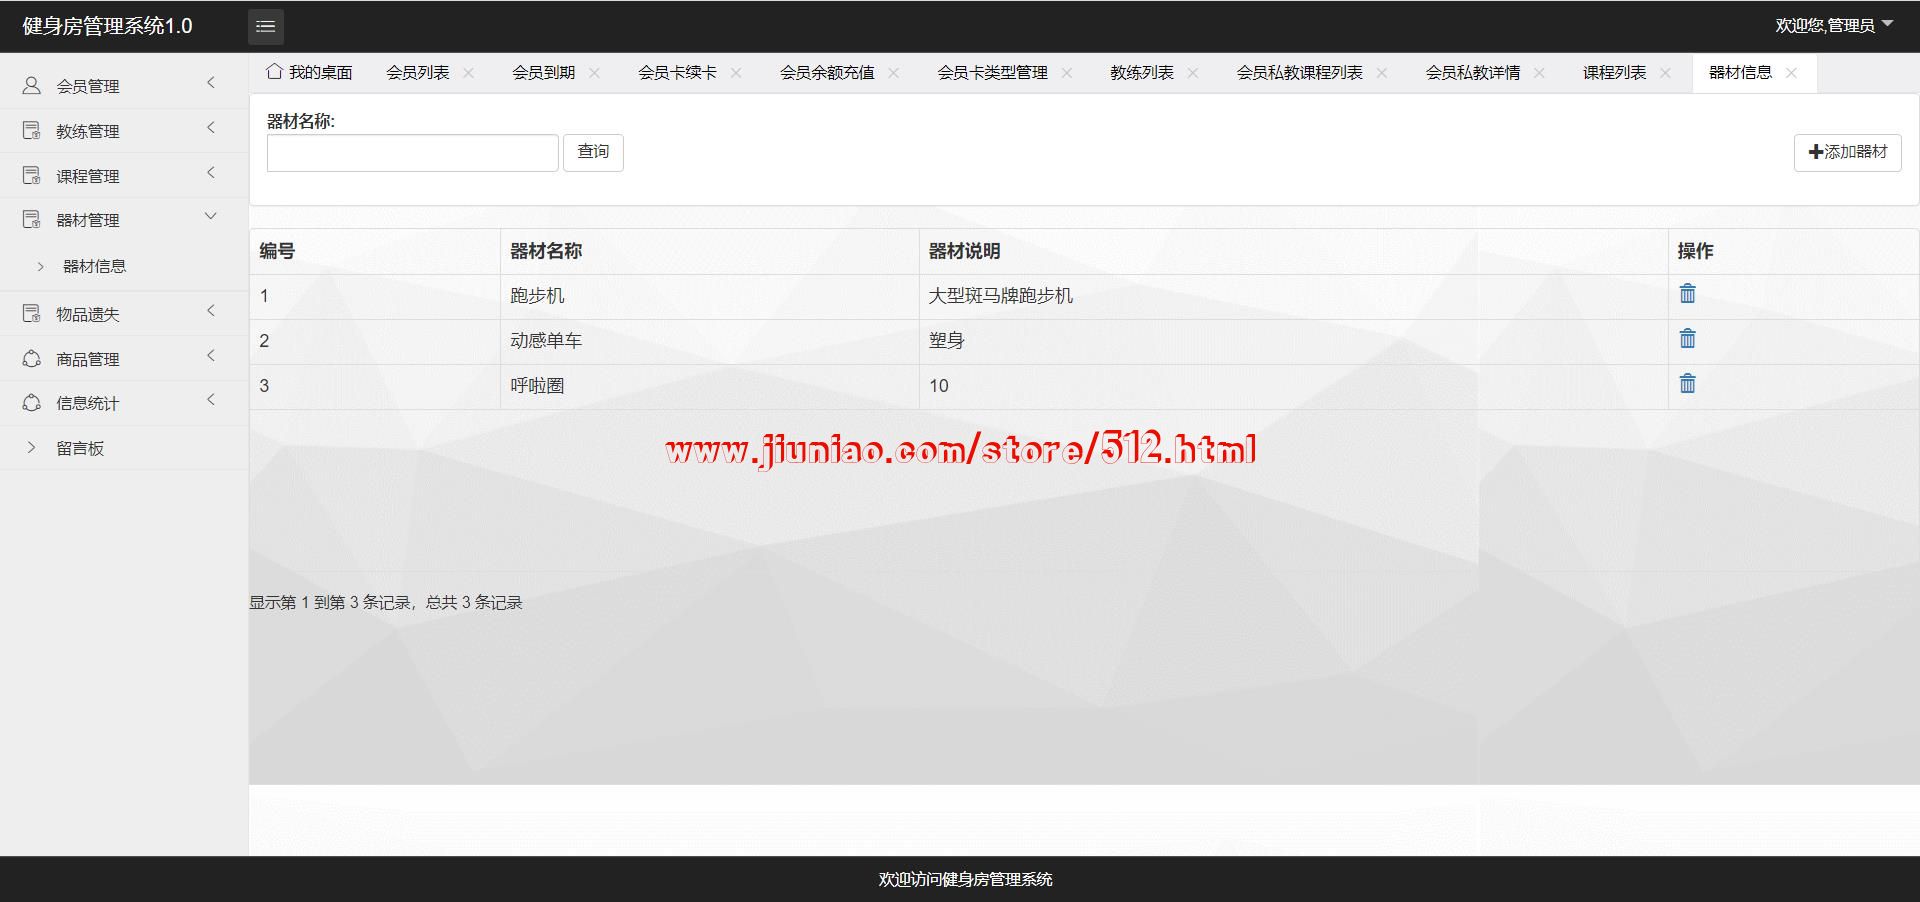Close the 会员卡类型管理 tab

[x=1067, y=73]
